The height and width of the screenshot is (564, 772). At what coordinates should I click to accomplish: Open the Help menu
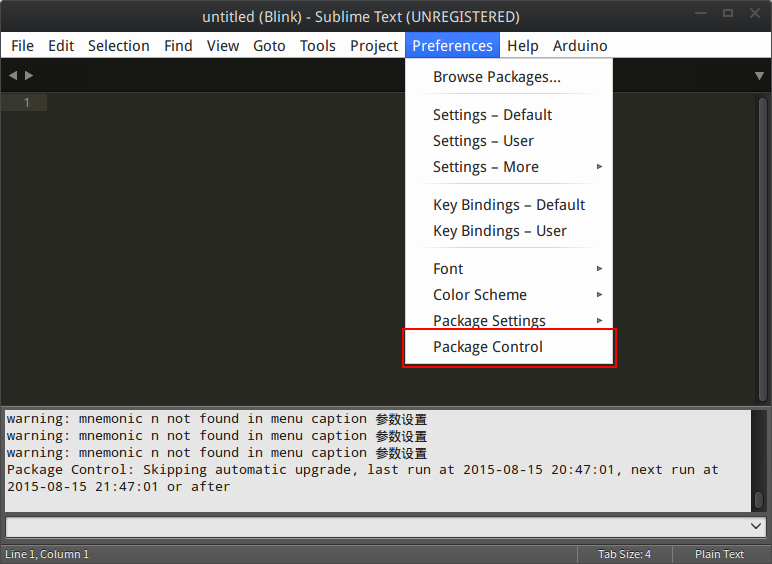click(x=523, y=46)
